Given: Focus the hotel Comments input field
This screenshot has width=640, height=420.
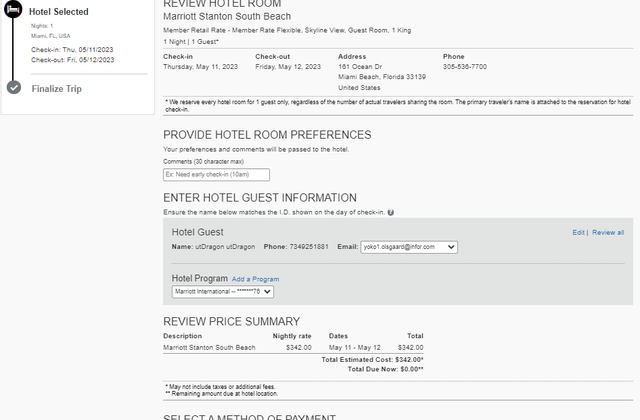Looking at the screenshot, I should tap(216, 175).
